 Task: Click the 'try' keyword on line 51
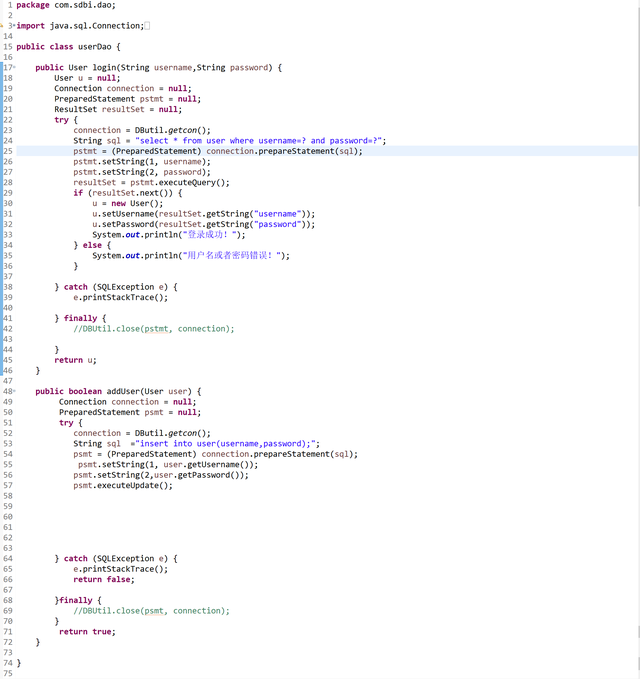[x=66, y=423]
